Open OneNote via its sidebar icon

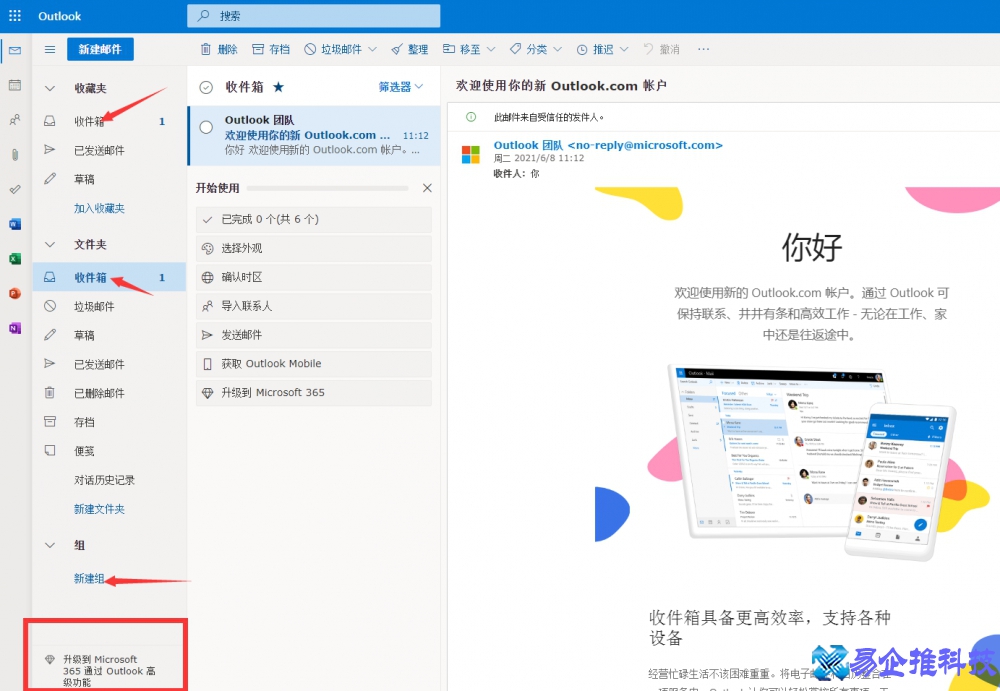point(13,327)
